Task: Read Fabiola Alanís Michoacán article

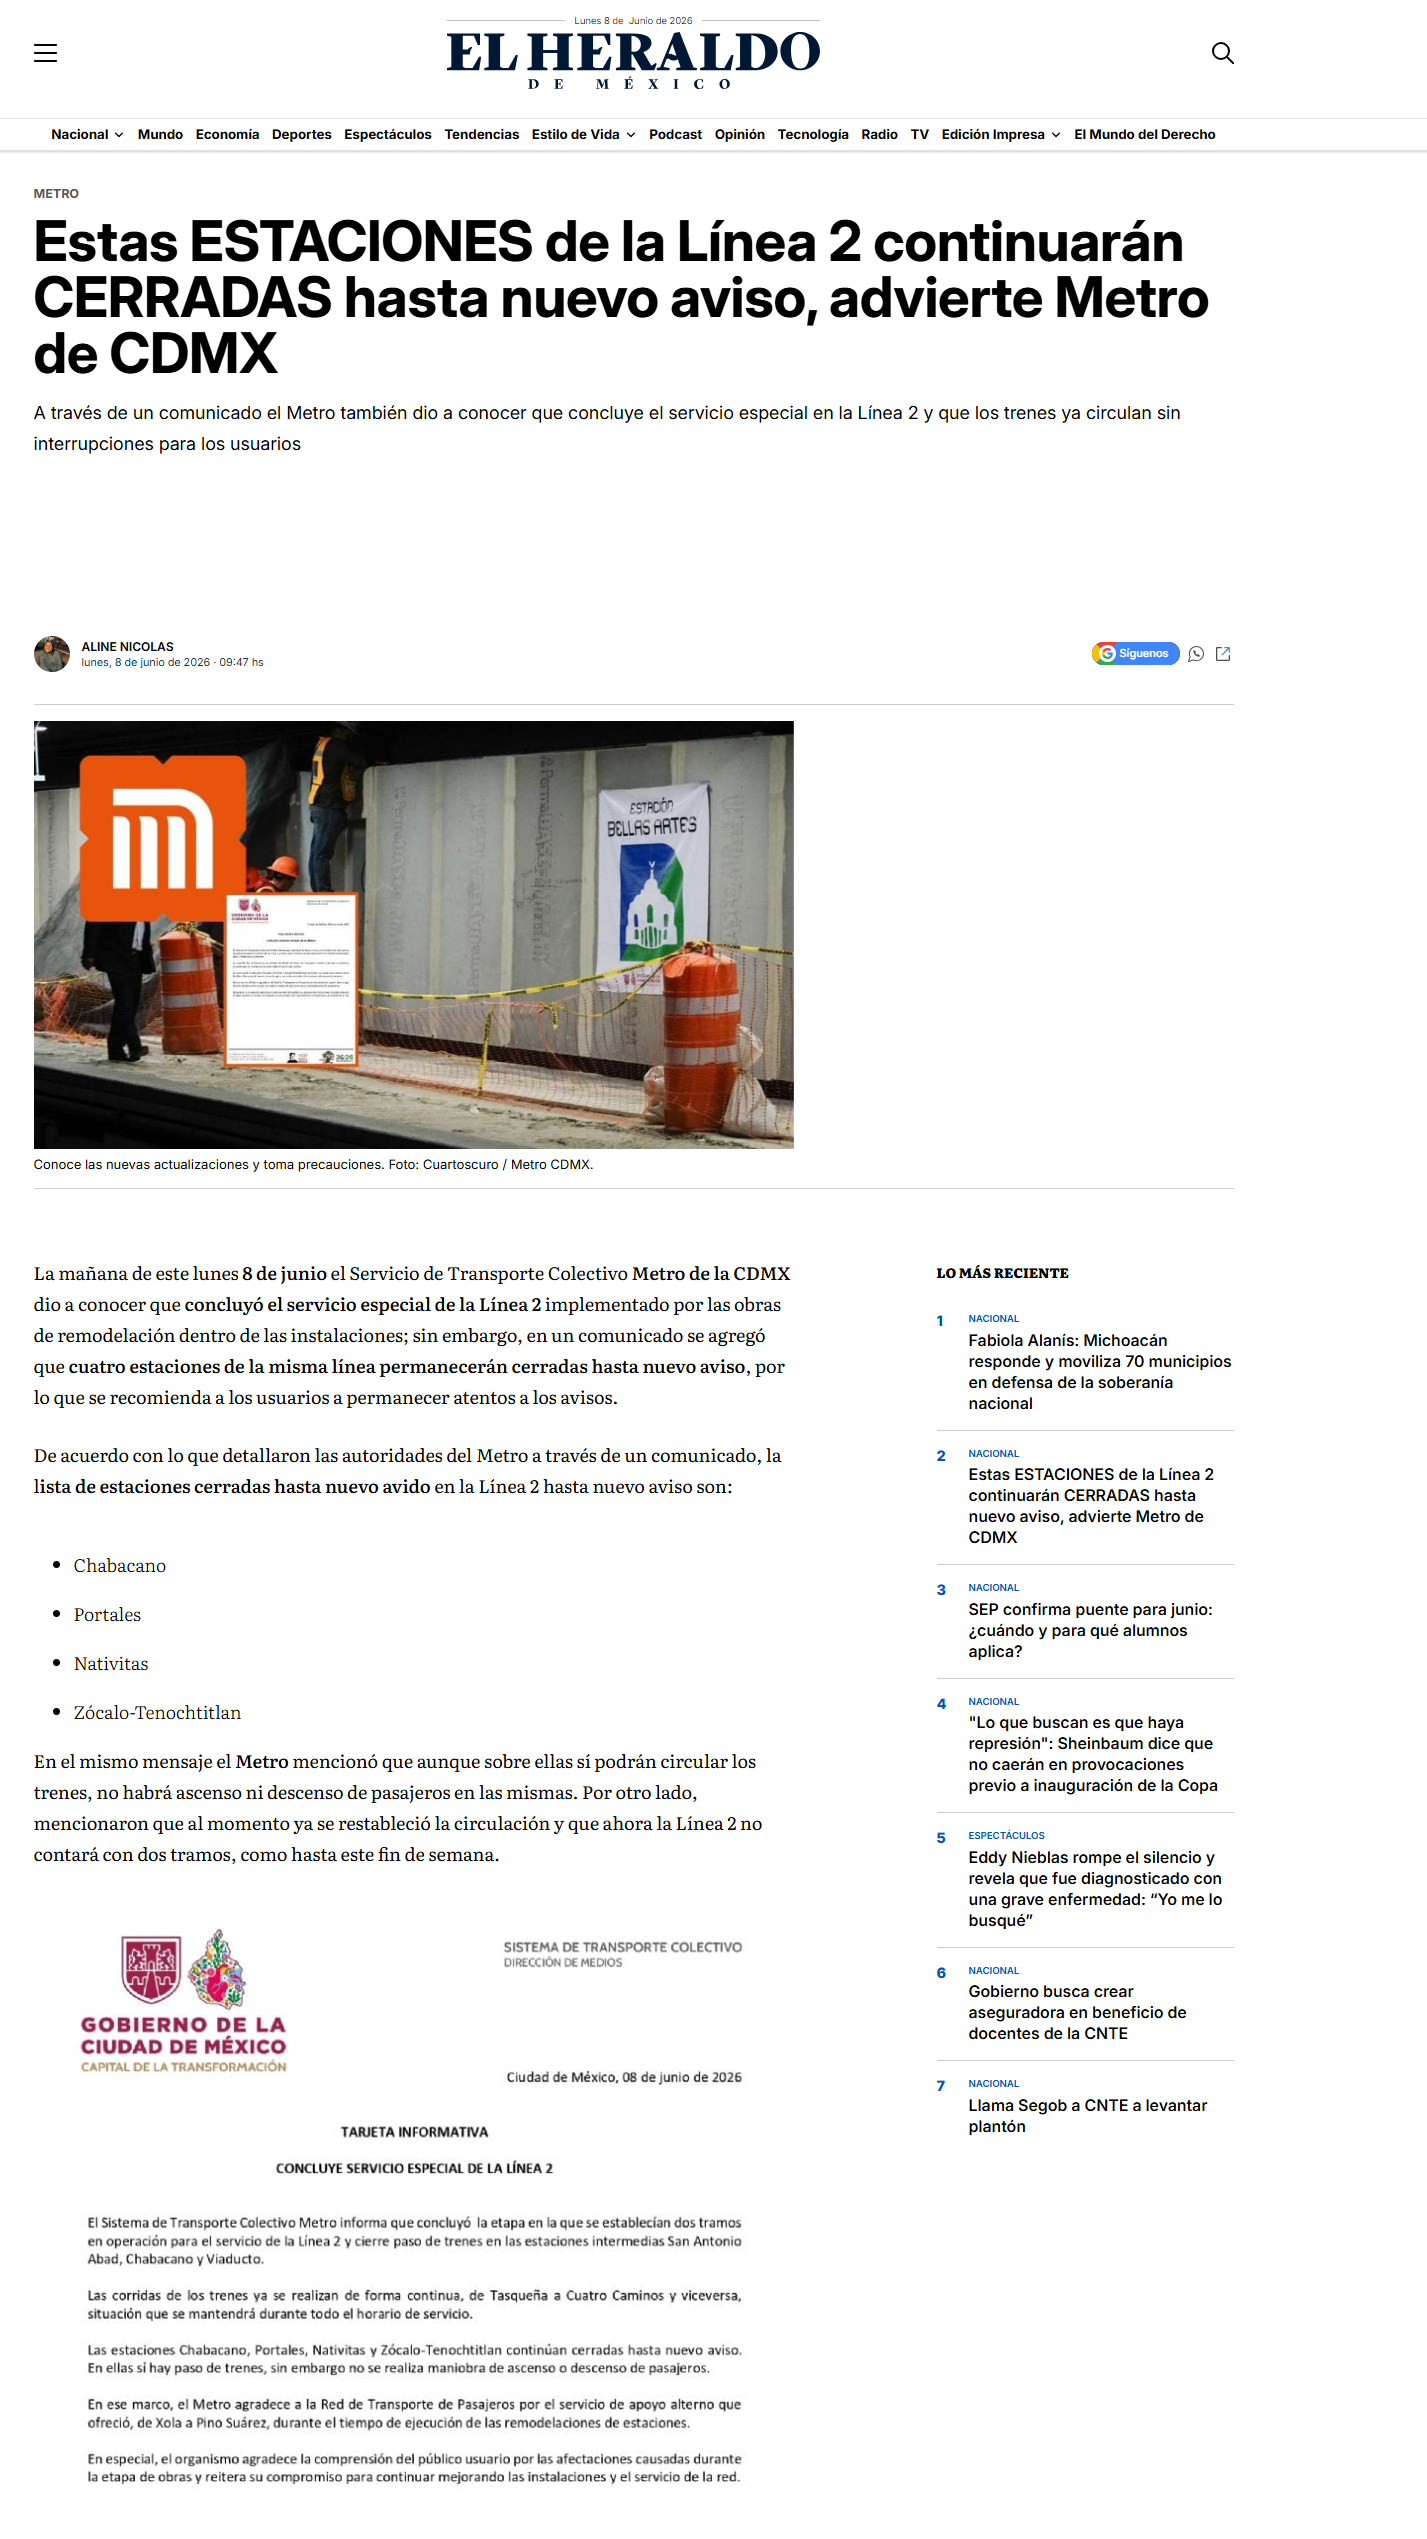Action: [1099, 1372]
